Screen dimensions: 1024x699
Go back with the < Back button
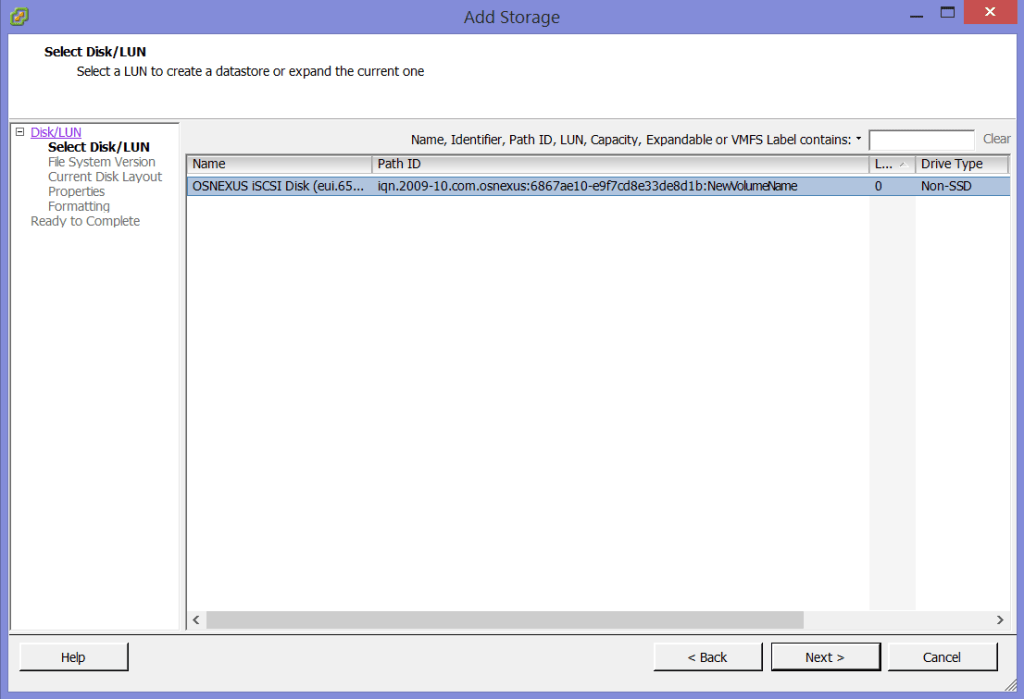(x=708, y=657)
